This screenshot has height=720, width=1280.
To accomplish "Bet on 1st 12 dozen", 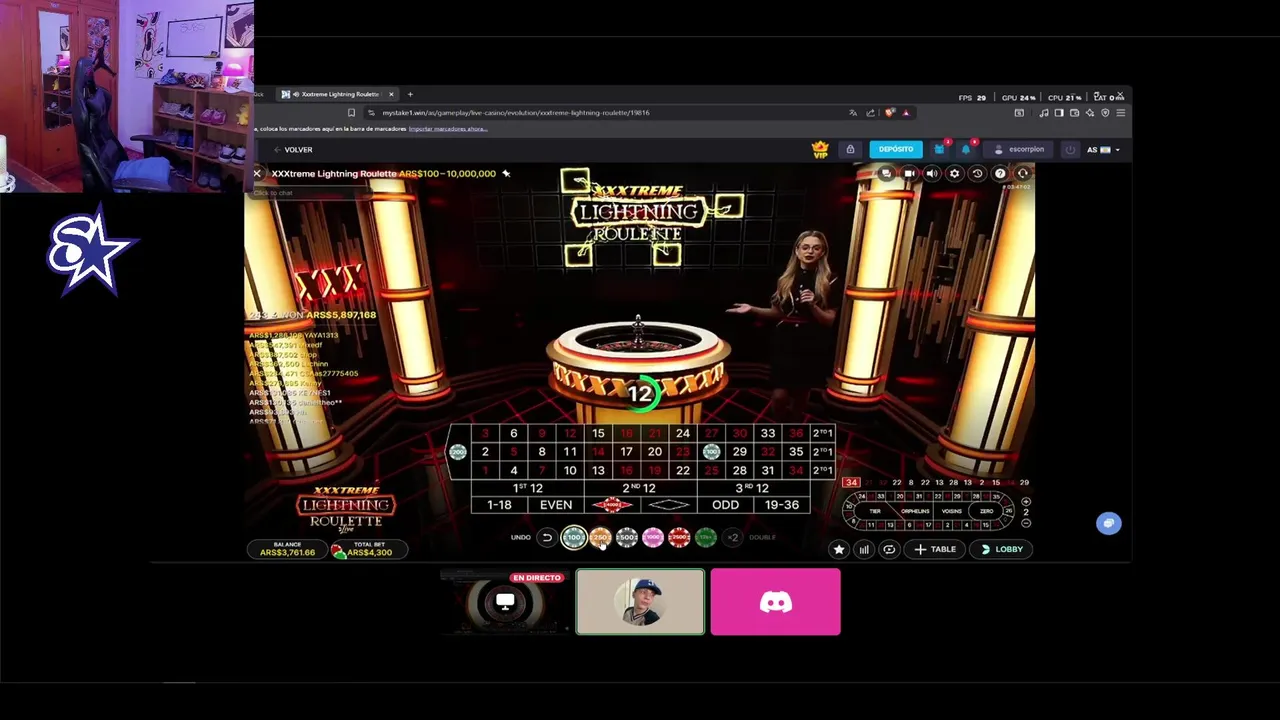I will [527, 488].
